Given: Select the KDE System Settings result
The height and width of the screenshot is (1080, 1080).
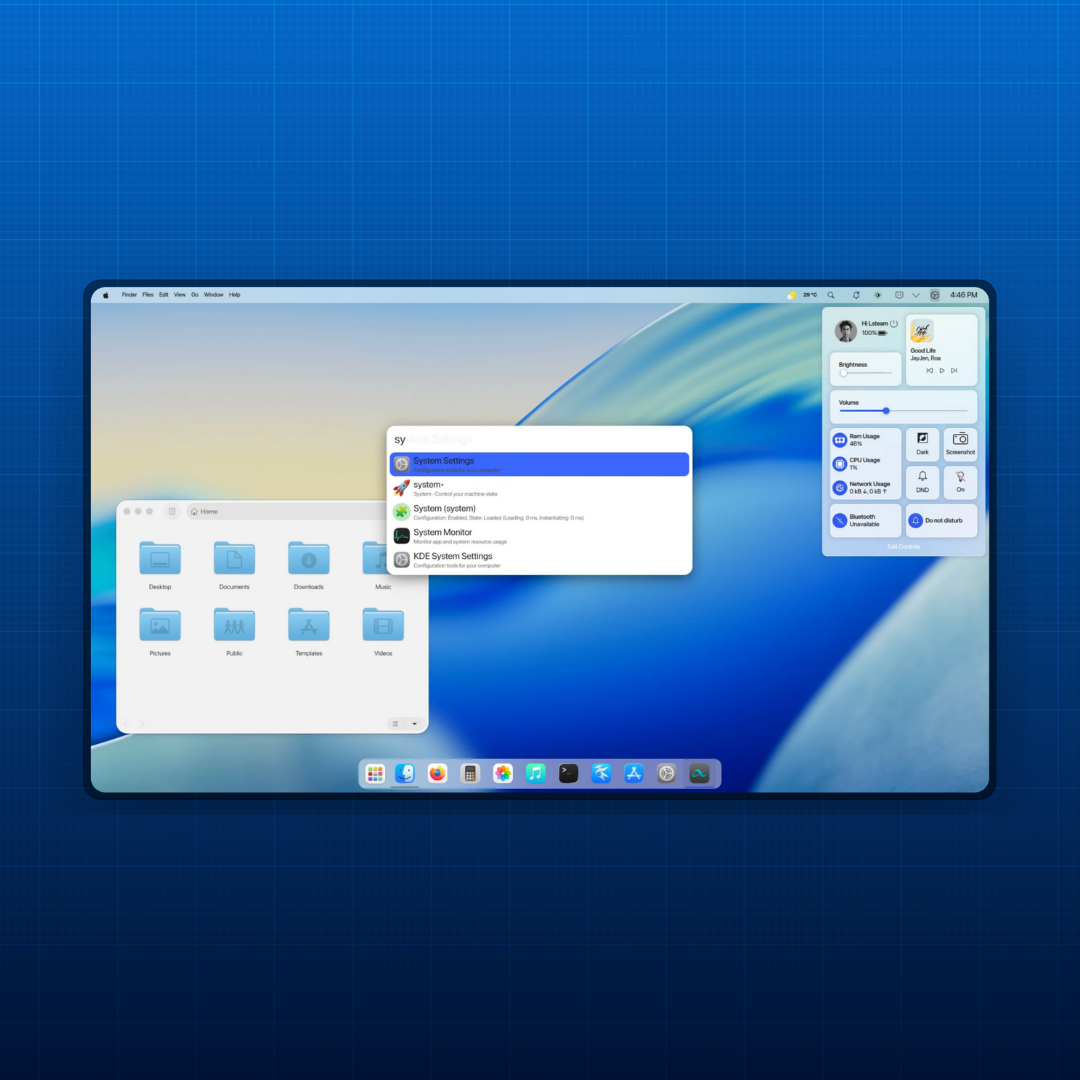Looking at the screenshot, I should [x=539, y=560].
